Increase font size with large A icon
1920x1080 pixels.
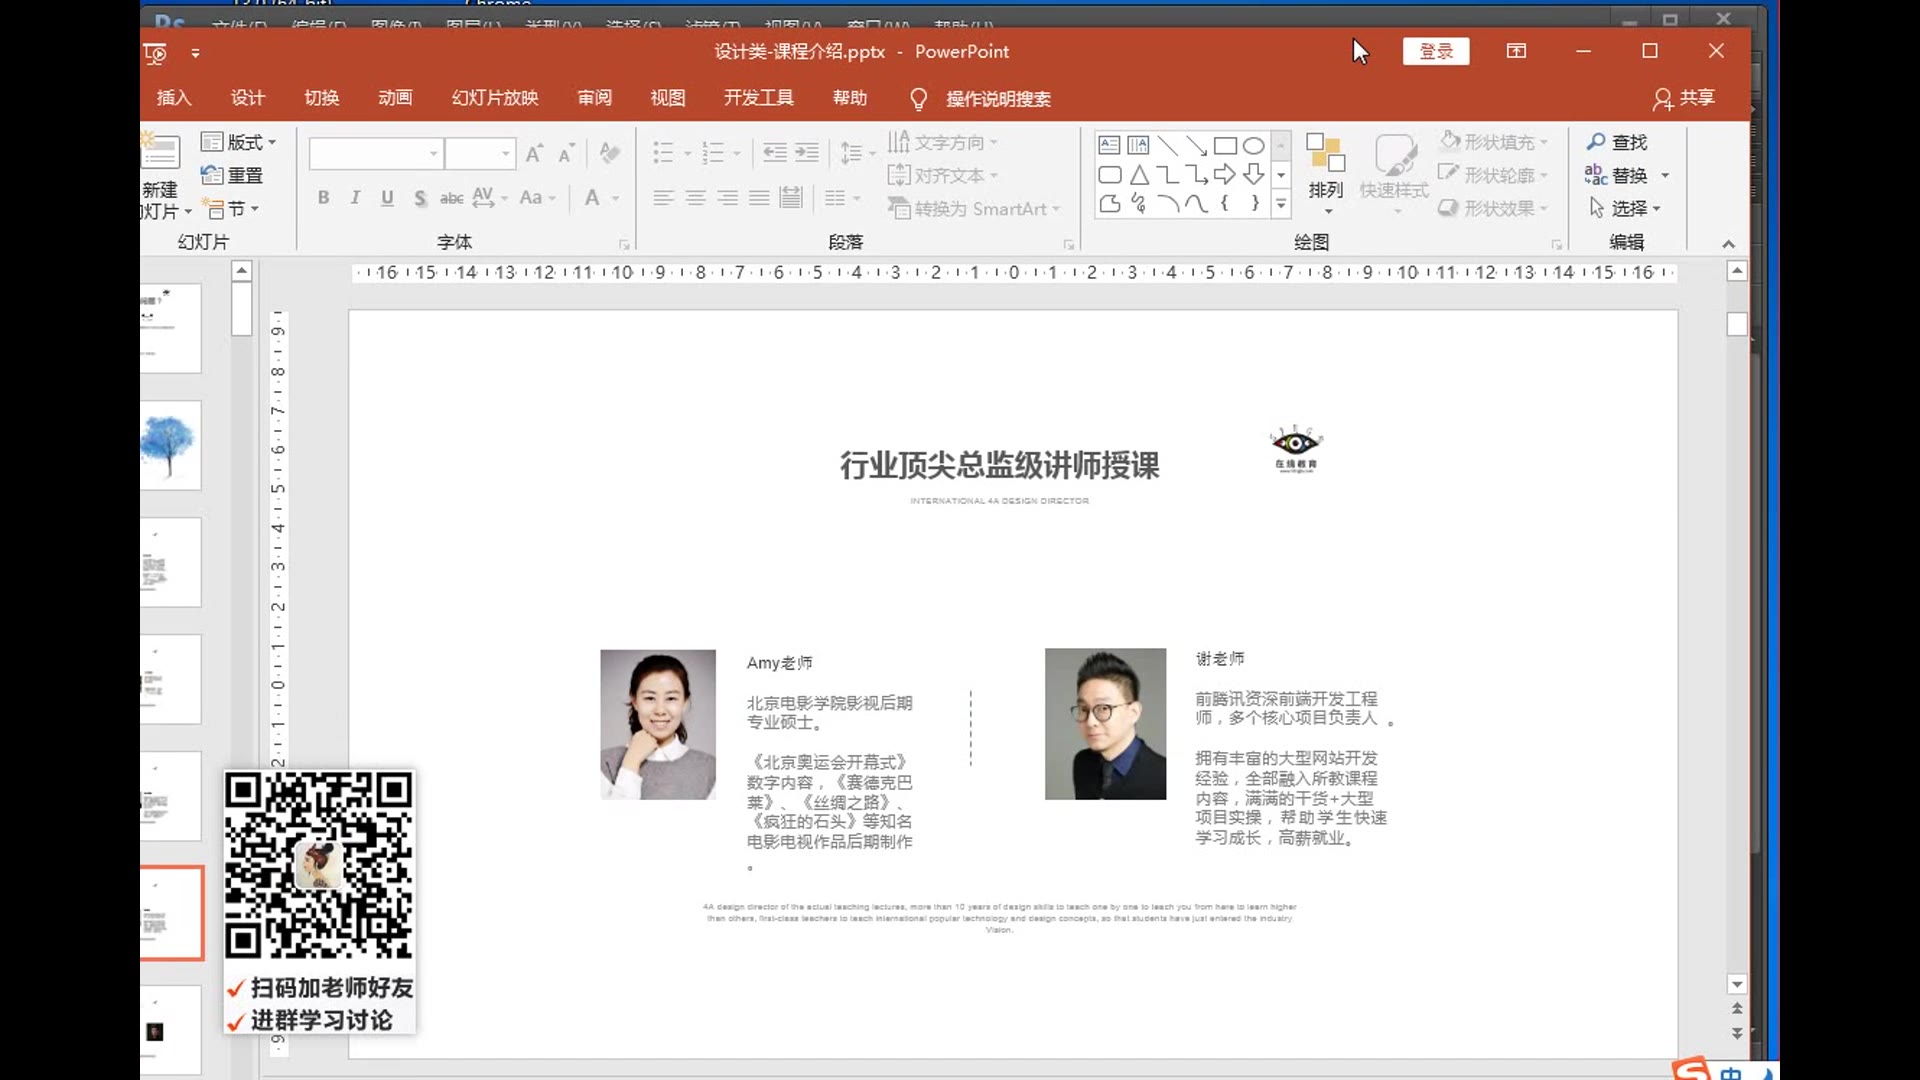[x=534, y=153]
